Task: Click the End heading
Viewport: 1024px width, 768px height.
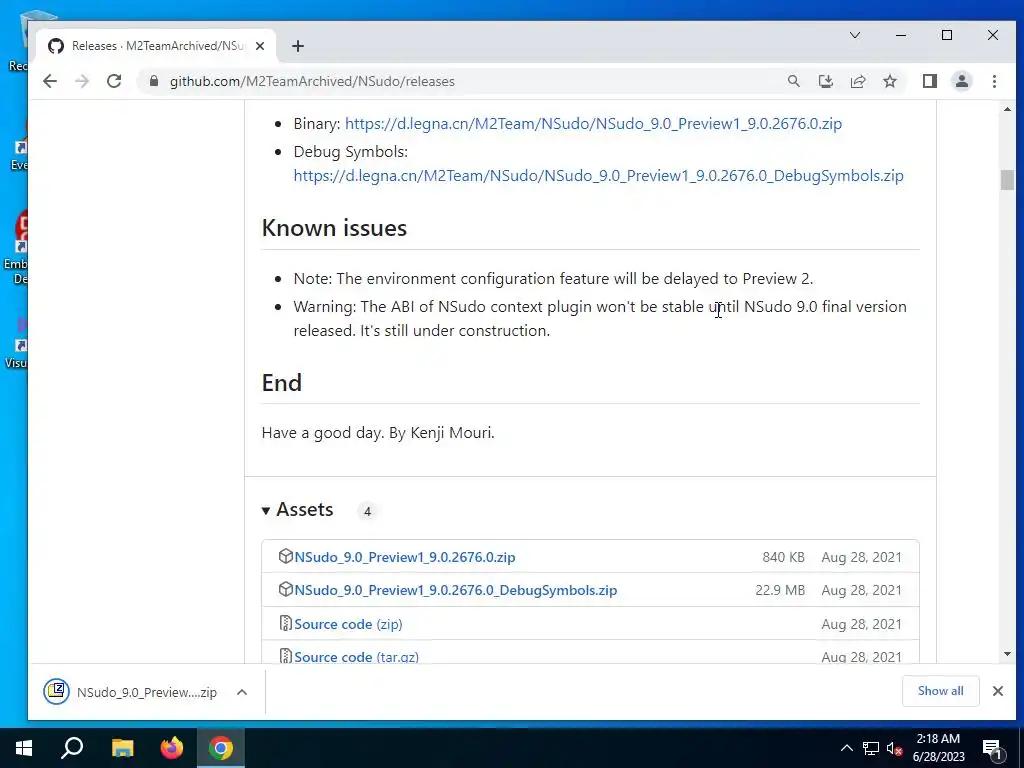Action: [x=281, y=383]
